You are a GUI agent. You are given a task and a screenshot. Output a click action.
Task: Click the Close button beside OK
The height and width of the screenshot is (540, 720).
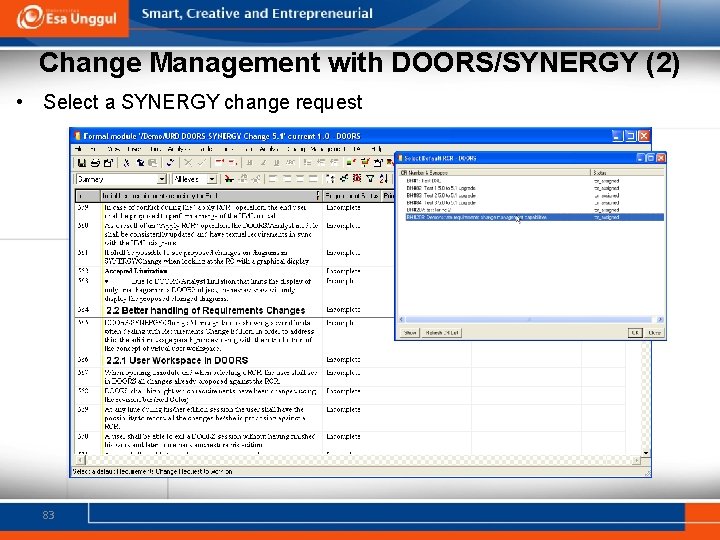click(654, 333)
